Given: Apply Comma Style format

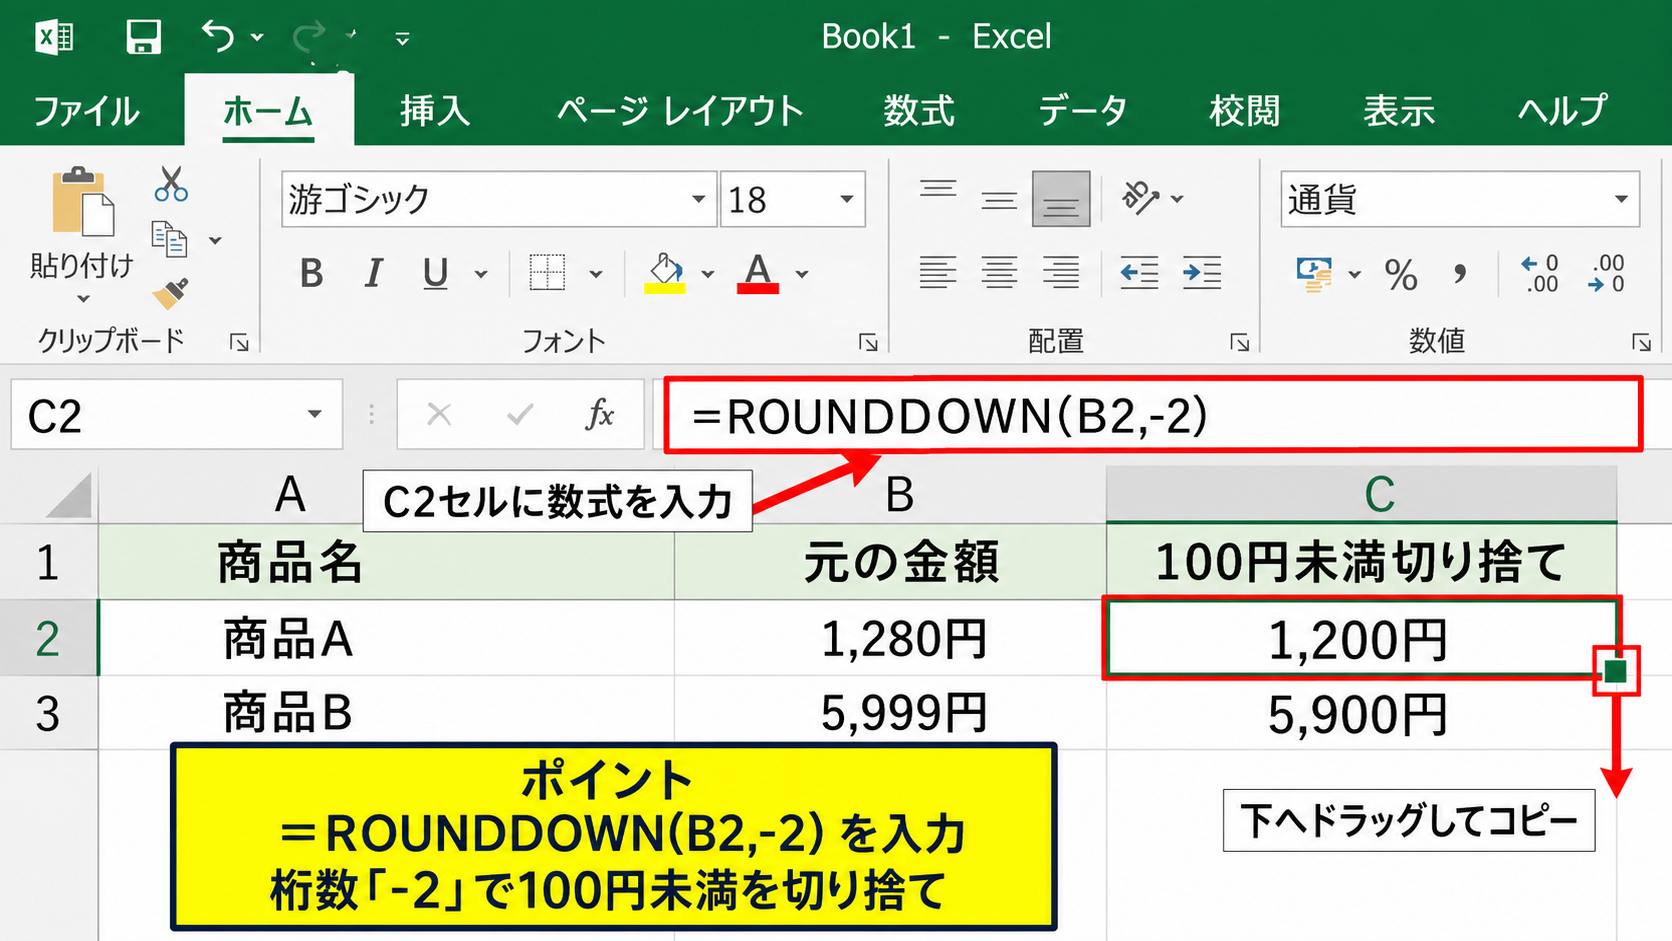Looking at the screenshot, I should pos(1460,273).
